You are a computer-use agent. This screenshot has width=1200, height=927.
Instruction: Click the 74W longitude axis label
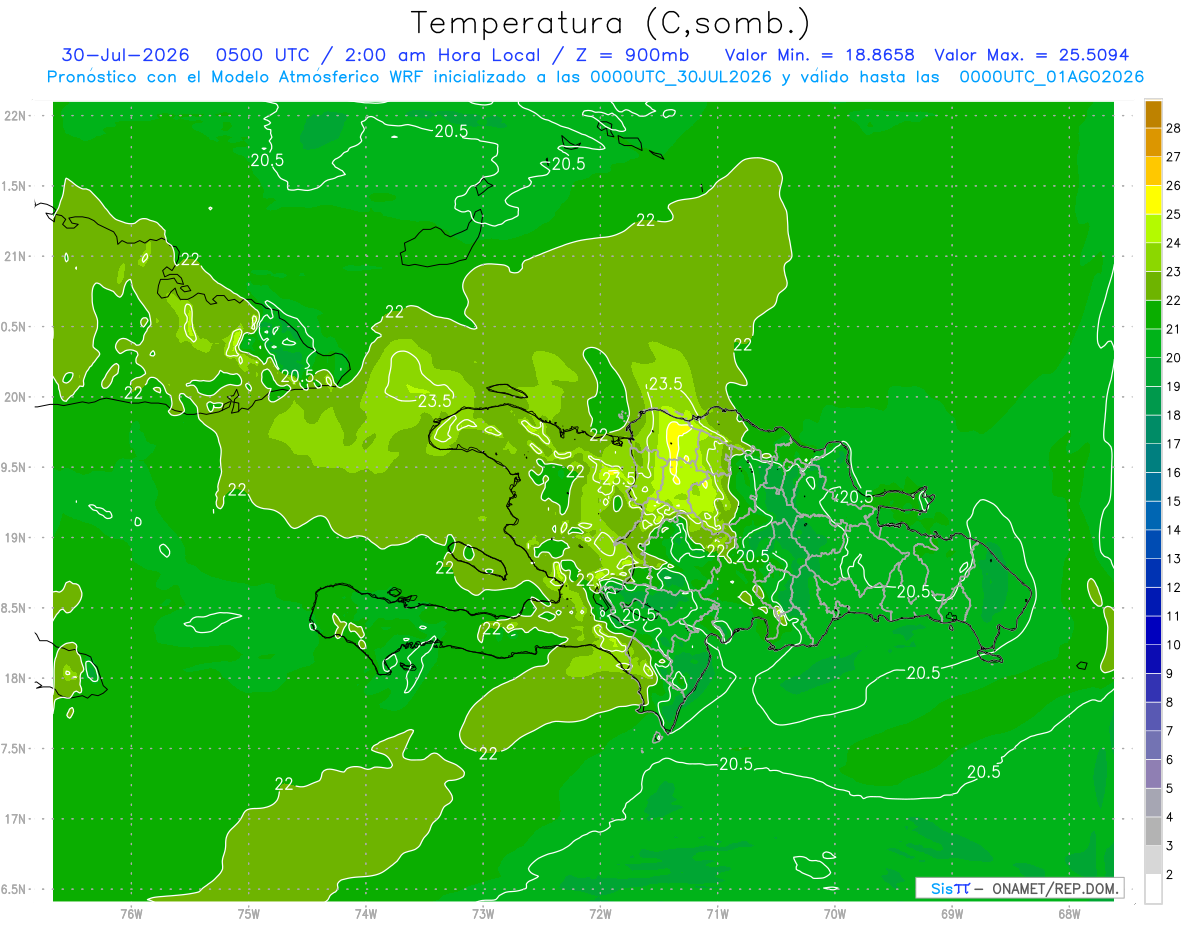pyautogui.click(x=366, y=913)
